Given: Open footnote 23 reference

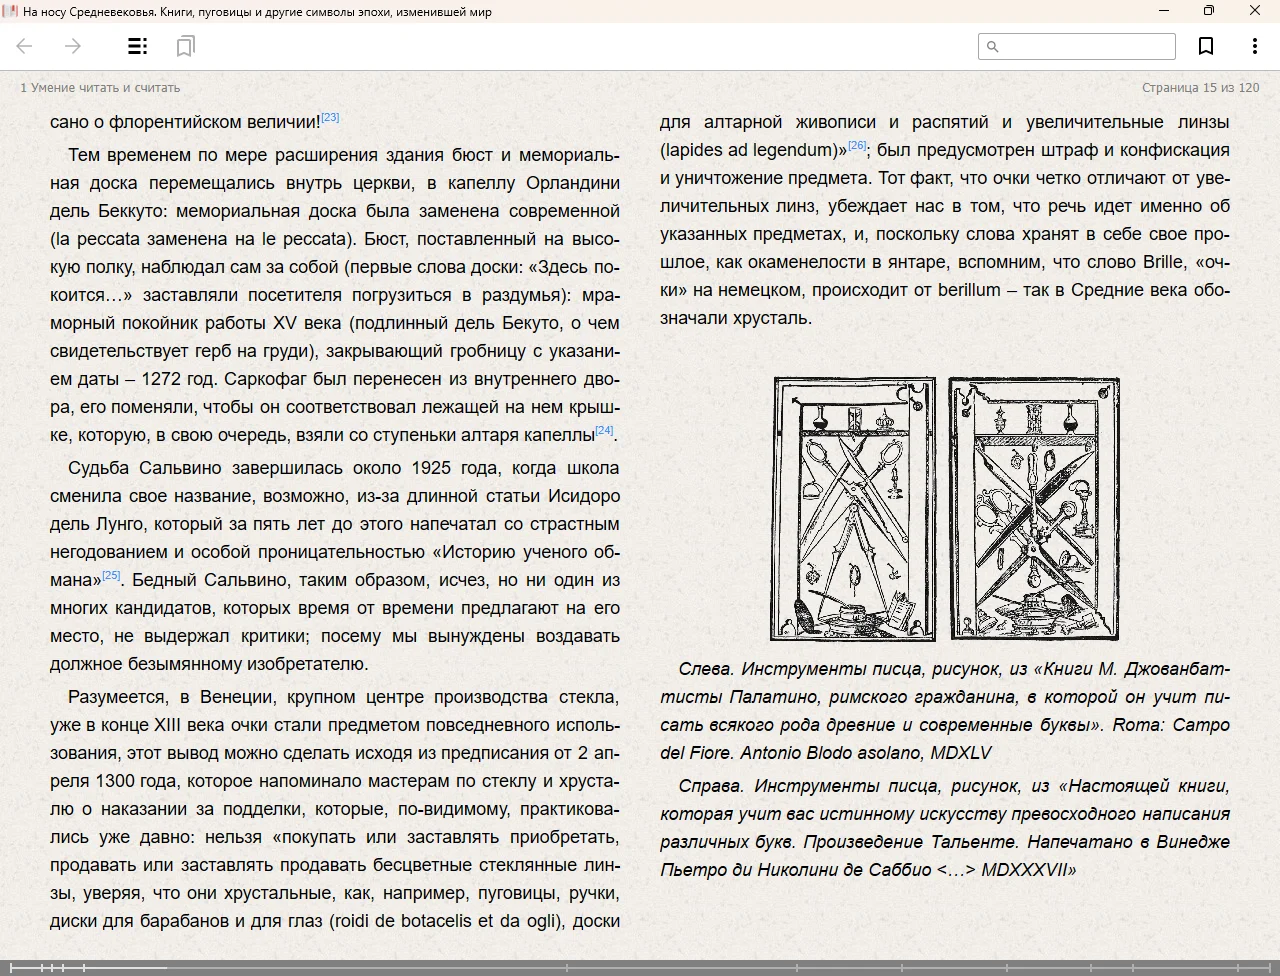Looking at the screenshot, I should (330, 117).
